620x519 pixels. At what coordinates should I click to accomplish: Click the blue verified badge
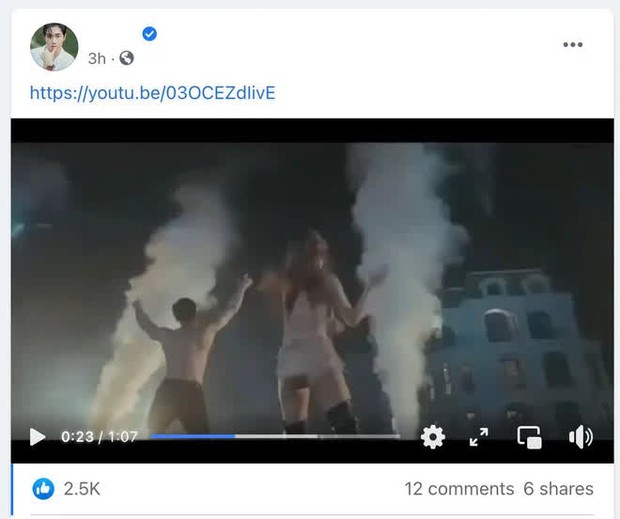150,34
